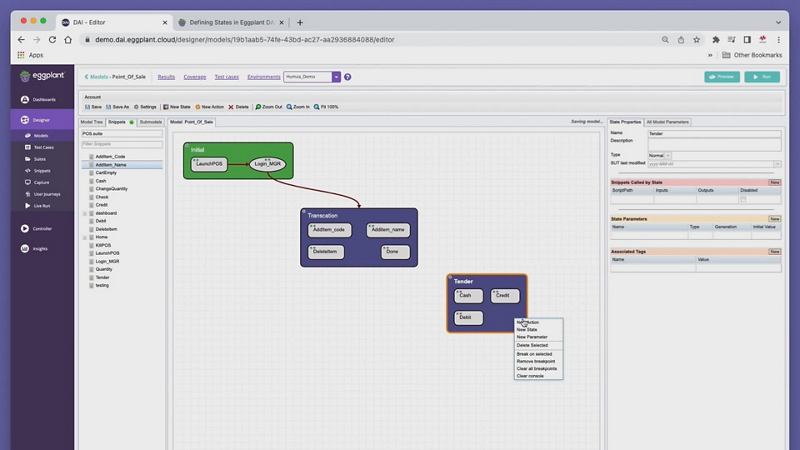Viewport: 800px width, 450px height.
Task: Switch to the Model Tree tab
Action: point(92,122)
